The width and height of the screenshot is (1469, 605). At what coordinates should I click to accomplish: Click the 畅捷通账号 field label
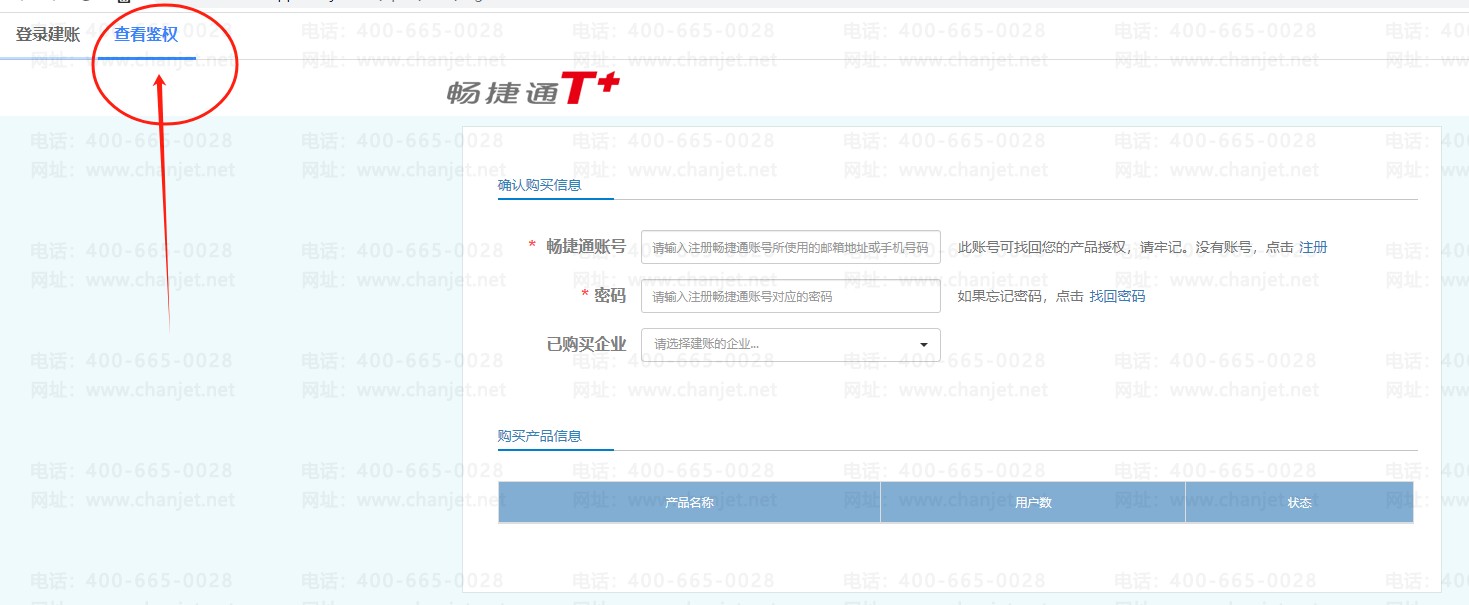[x=586, y=246]
